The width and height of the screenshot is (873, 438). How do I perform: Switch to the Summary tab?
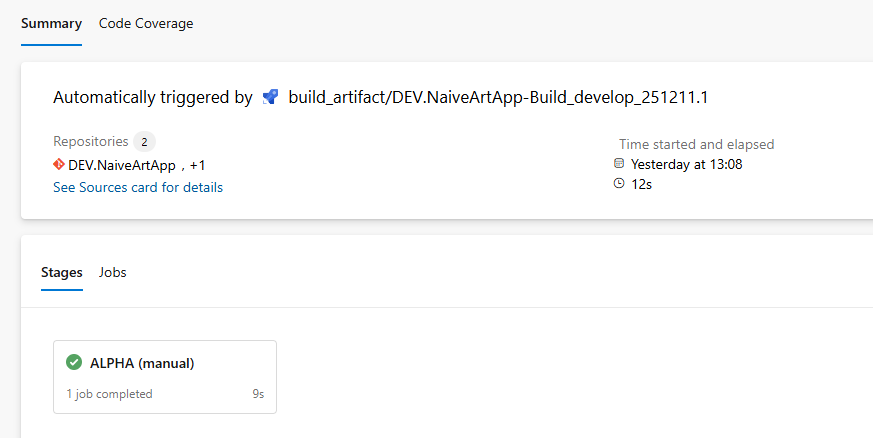pyautogui.click(x=51, y=24)
